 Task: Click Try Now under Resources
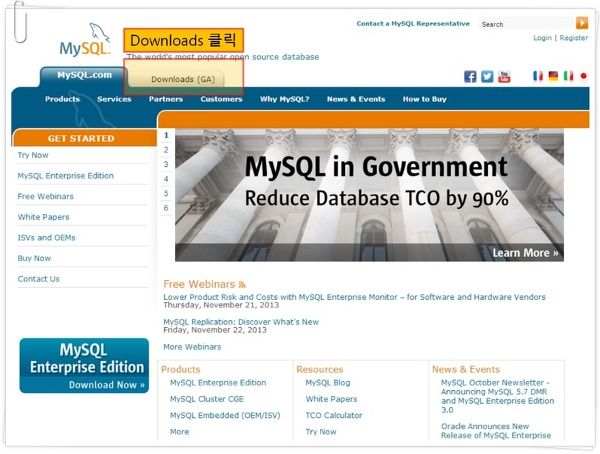[x=321, y=432]
